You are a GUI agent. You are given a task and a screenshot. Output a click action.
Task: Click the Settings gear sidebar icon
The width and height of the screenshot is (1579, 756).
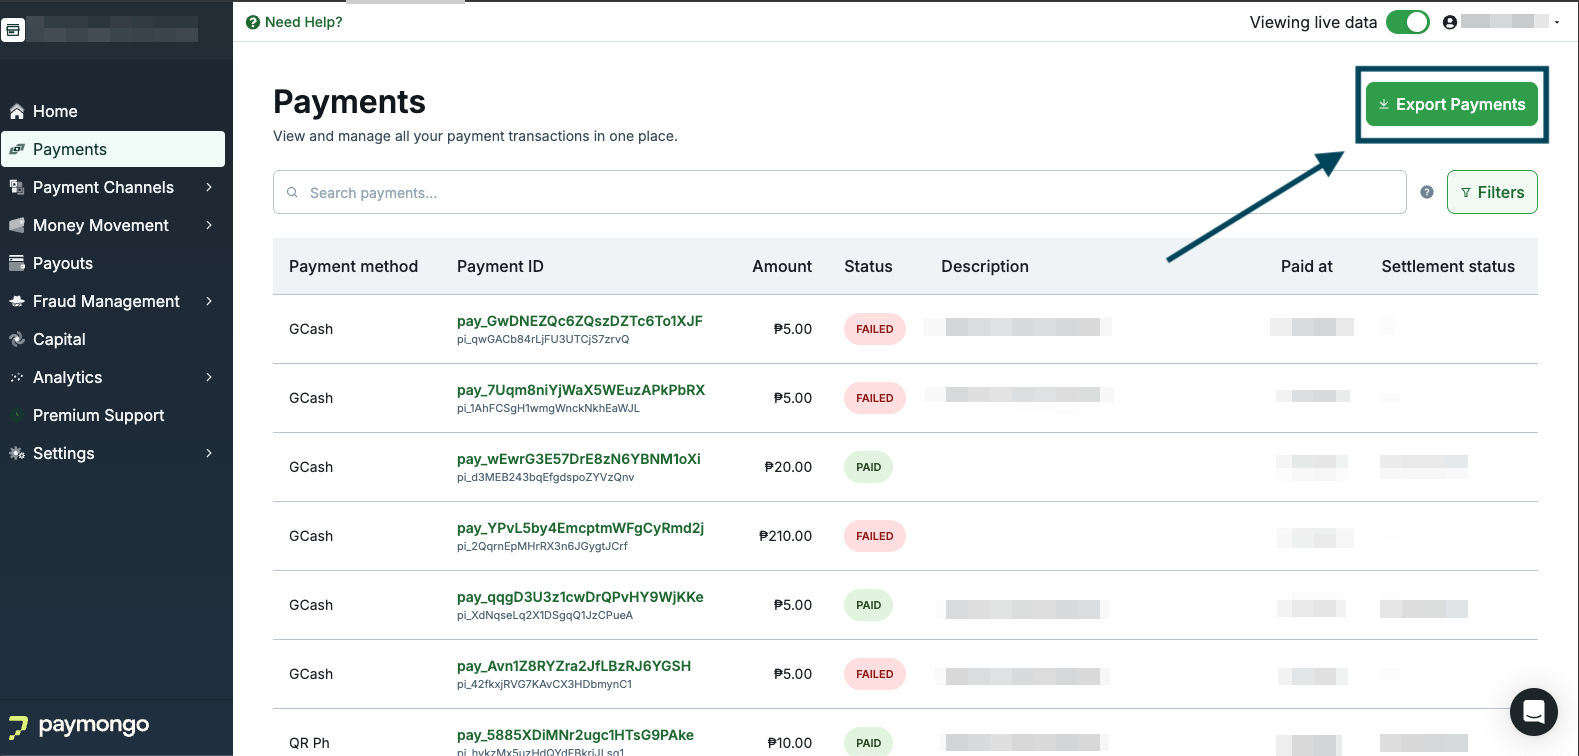pyautogui.click(x=17, y=453)
